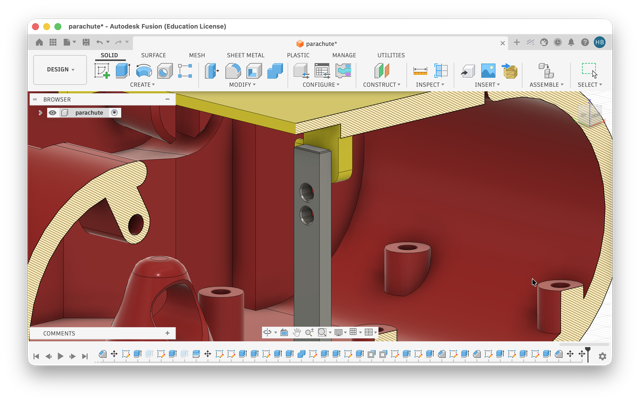Open the DESIGN workspace dropdown
This screenshot has width=640, height=402.
[60, 69]
